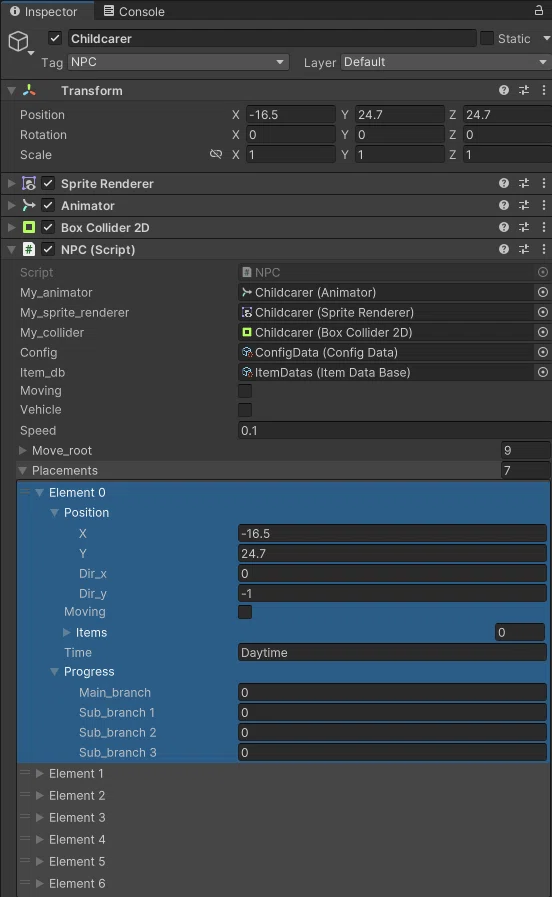Viewport: 552px width, 897px height.
Task: Open Animator presets icon
Action: pyautogui.click(x=524, y=205)
